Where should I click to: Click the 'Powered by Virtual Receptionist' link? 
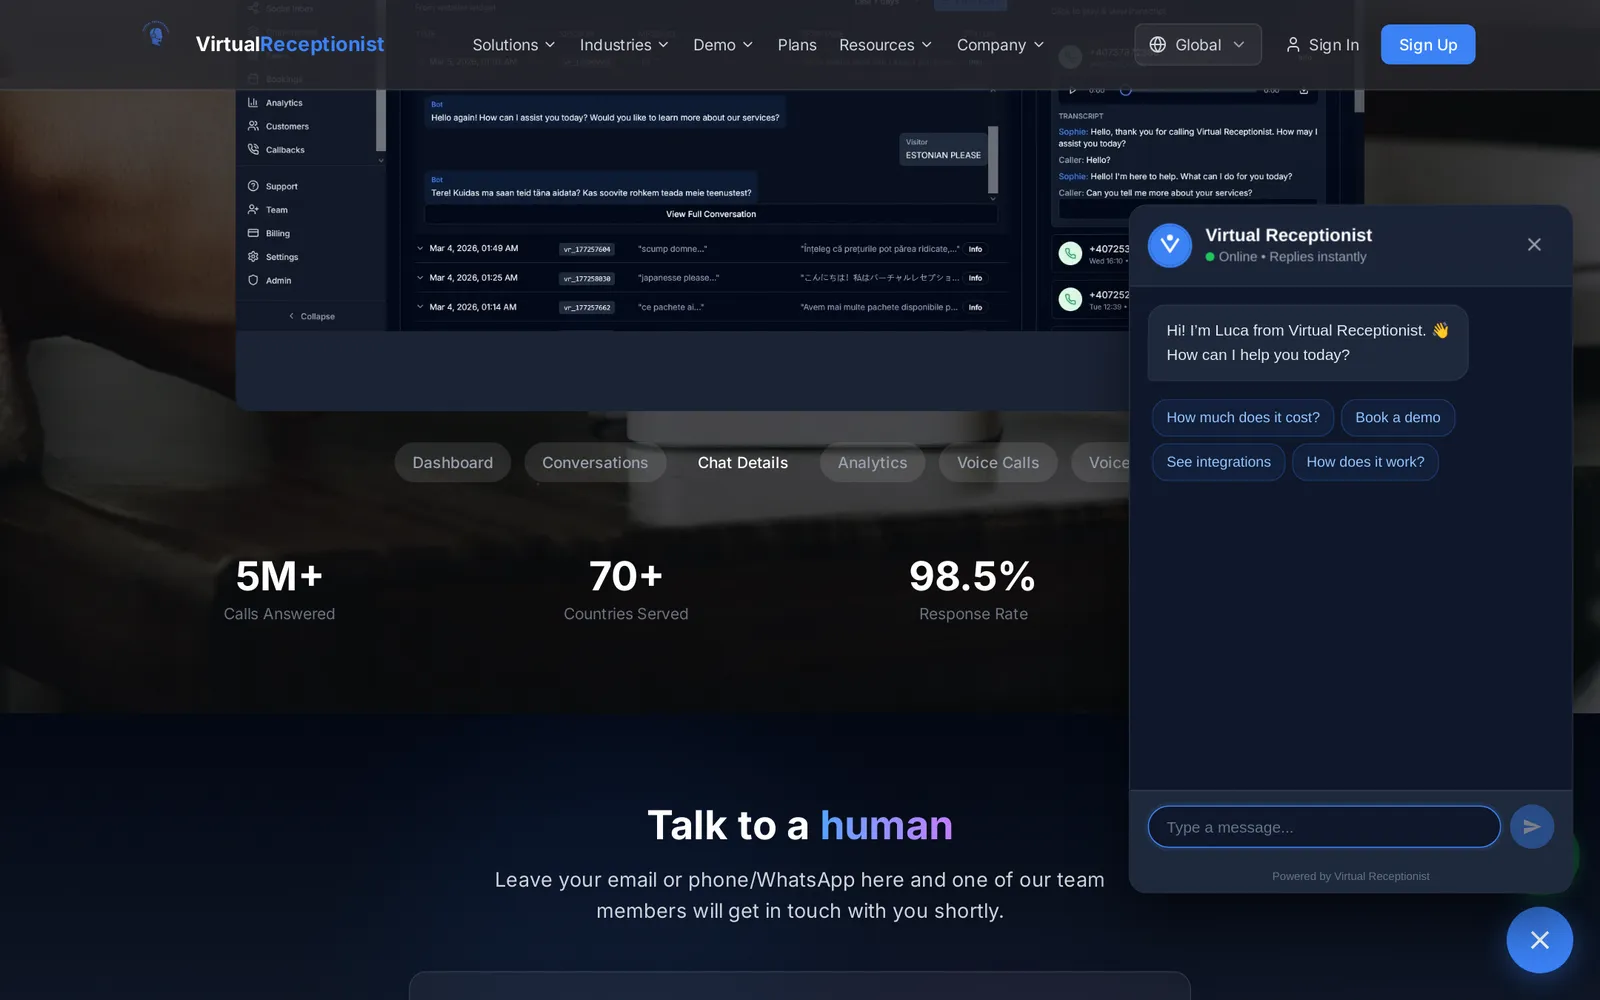coord(1350,876)
